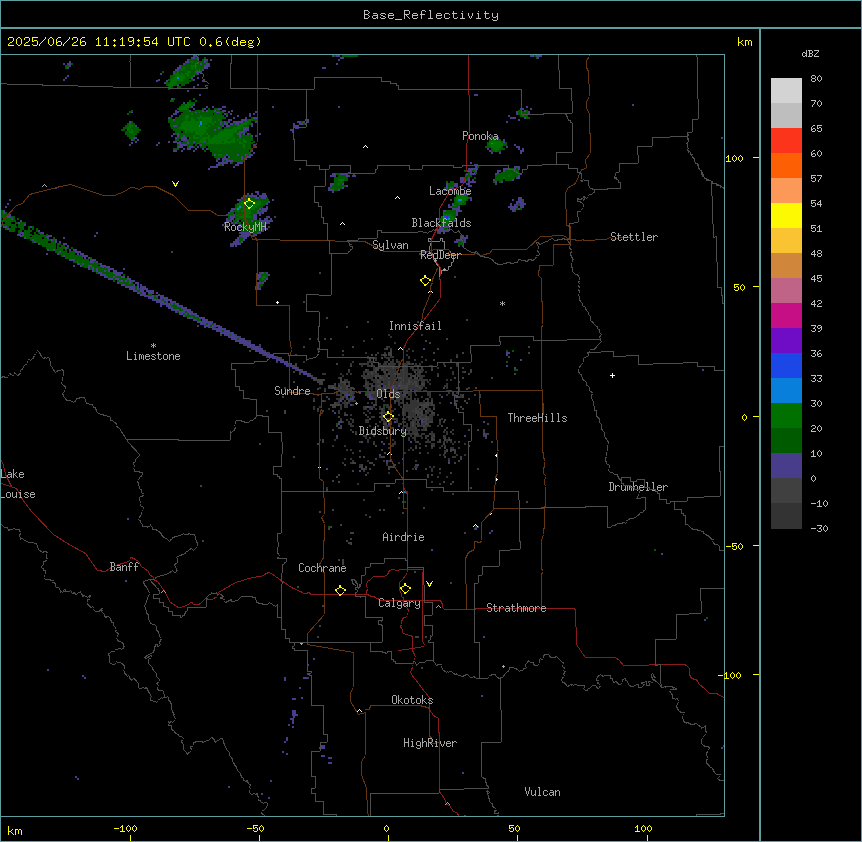Select the bright yellow legend color band

tap(786, 215)
